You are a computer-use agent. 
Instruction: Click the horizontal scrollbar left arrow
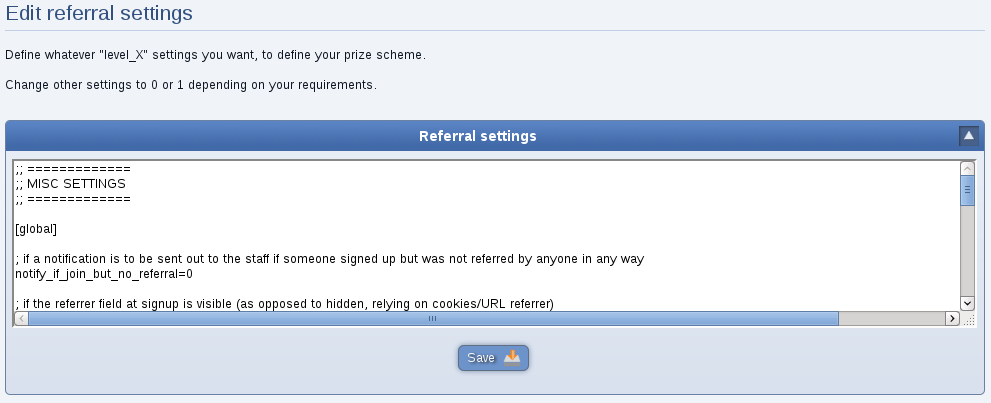point(21,318)
